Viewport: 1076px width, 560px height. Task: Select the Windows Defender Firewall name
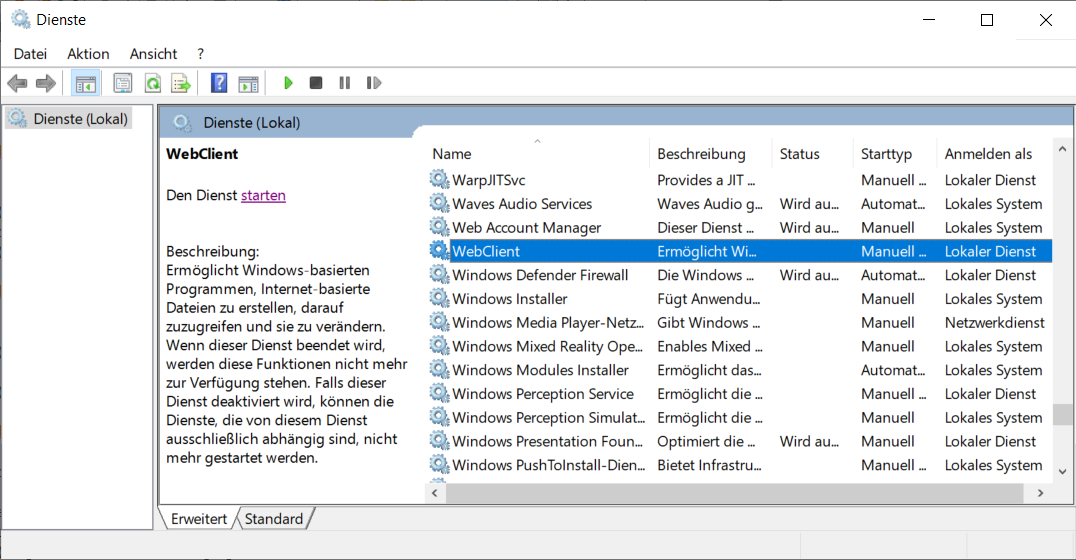coord(540,275)
